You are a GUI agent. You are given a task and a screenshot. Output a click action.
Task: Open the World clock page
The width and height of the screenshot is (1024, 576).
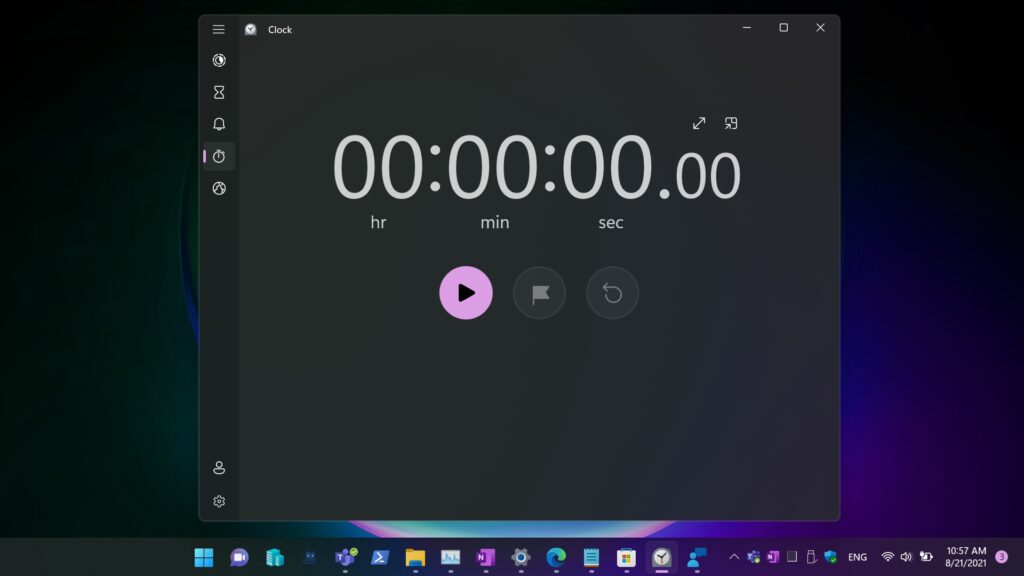pyautogui.click(x=219, y=188)
